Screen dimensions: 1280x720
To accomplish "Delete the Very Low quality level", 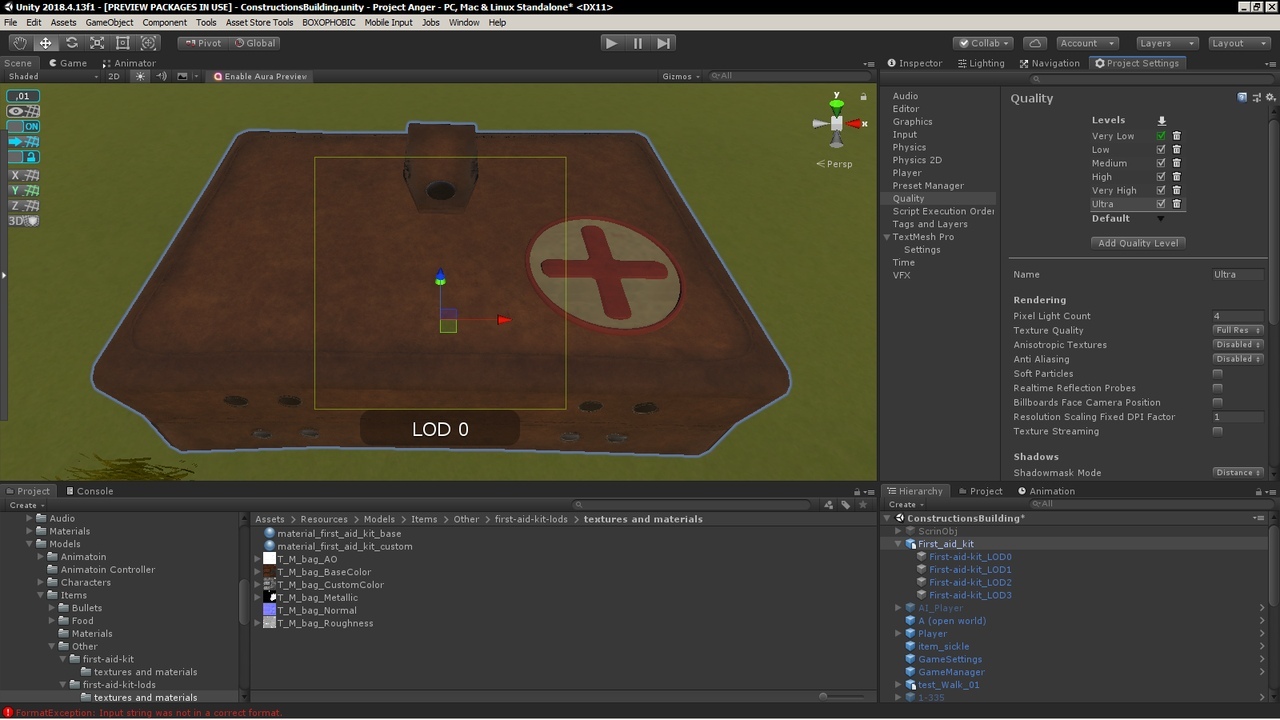I will point(1177,136).
